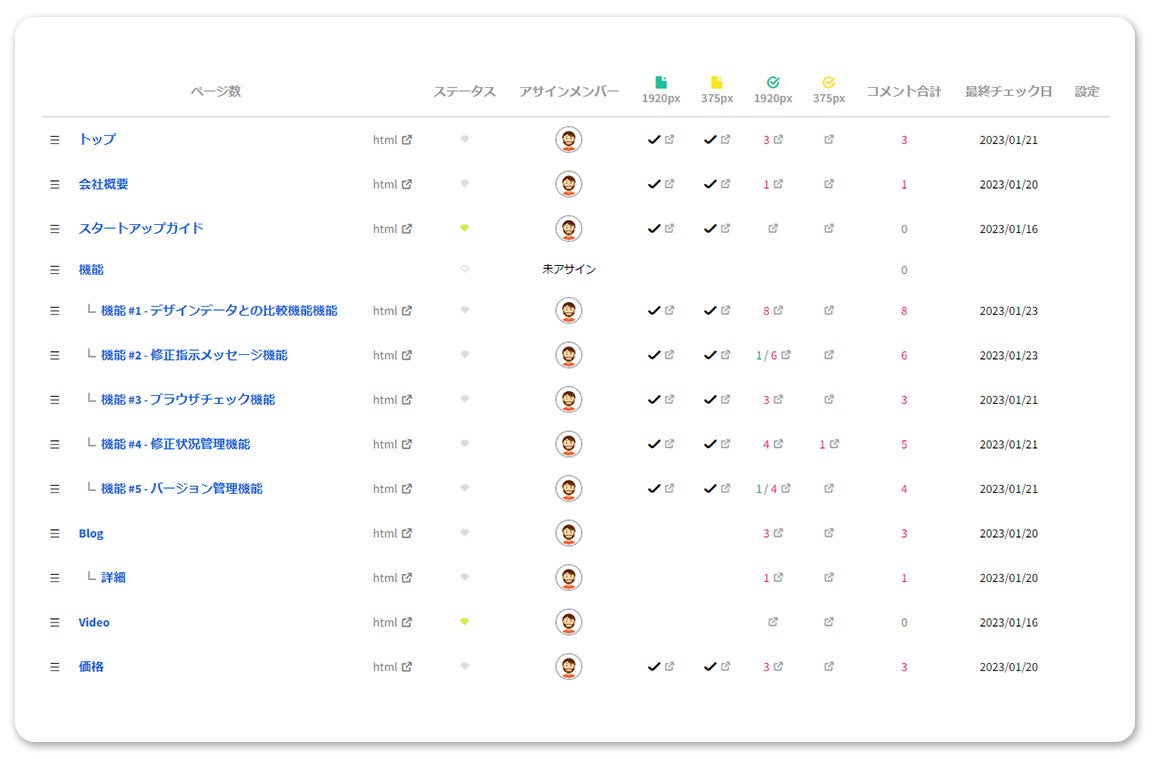The width and height of the screenshot is (1152, 759).
Task: Click the drag handle for Blog row
Action: coord(54,533)
